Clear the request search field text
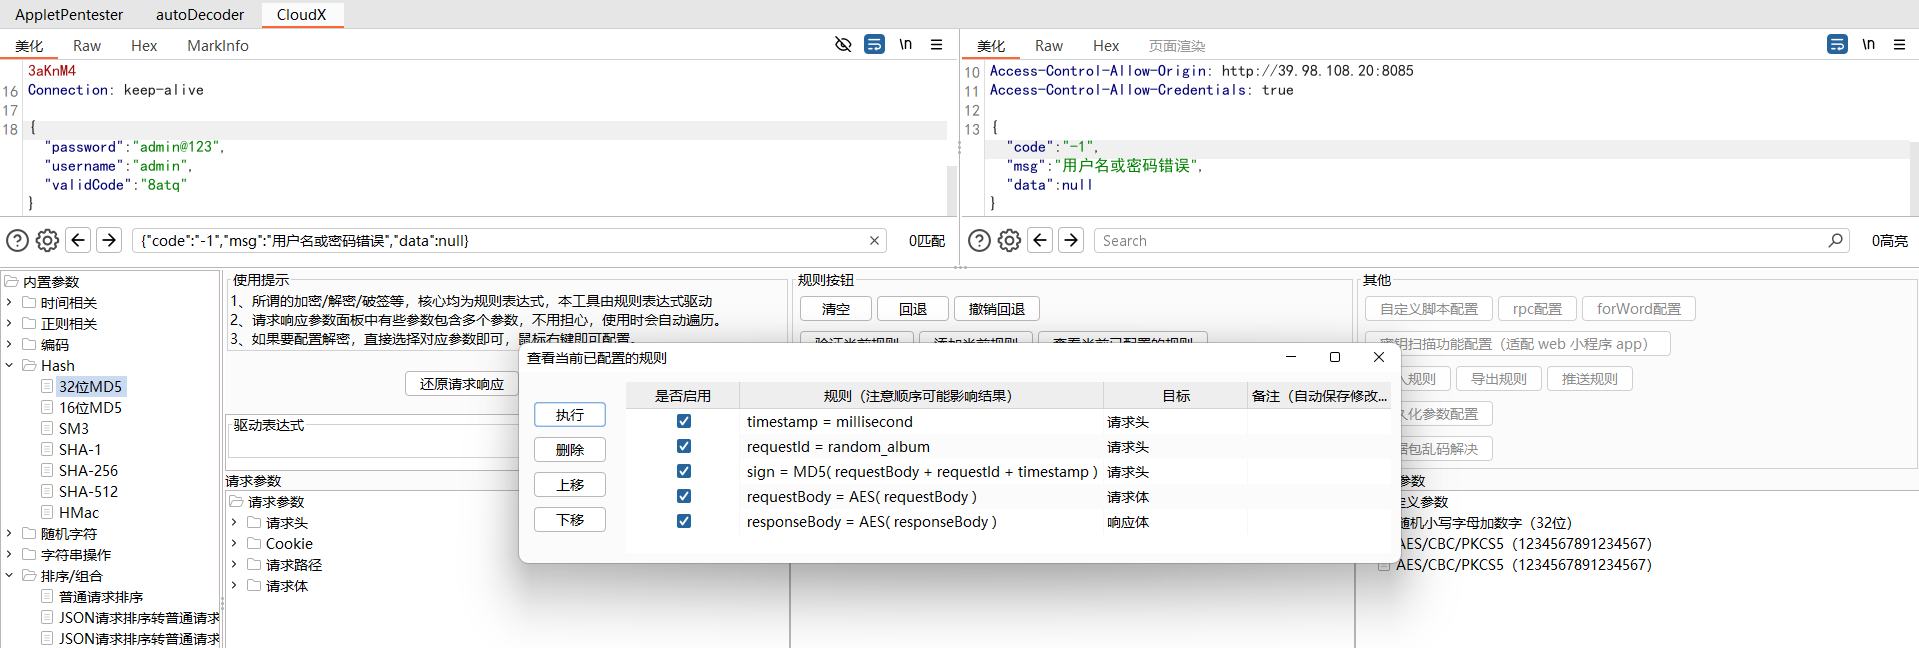 874,241
